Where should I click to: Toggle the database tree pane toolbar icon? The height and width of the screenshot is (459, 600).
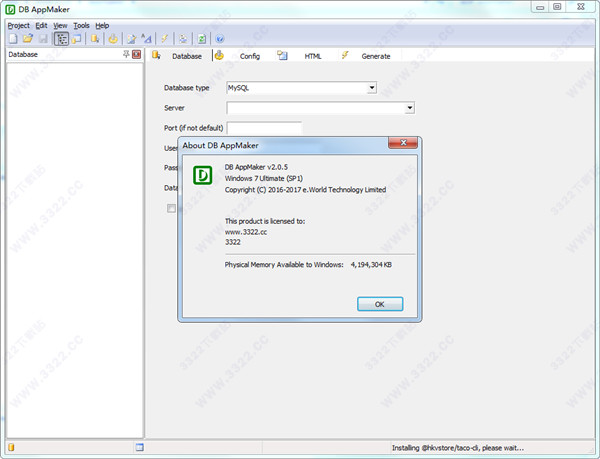61,39
